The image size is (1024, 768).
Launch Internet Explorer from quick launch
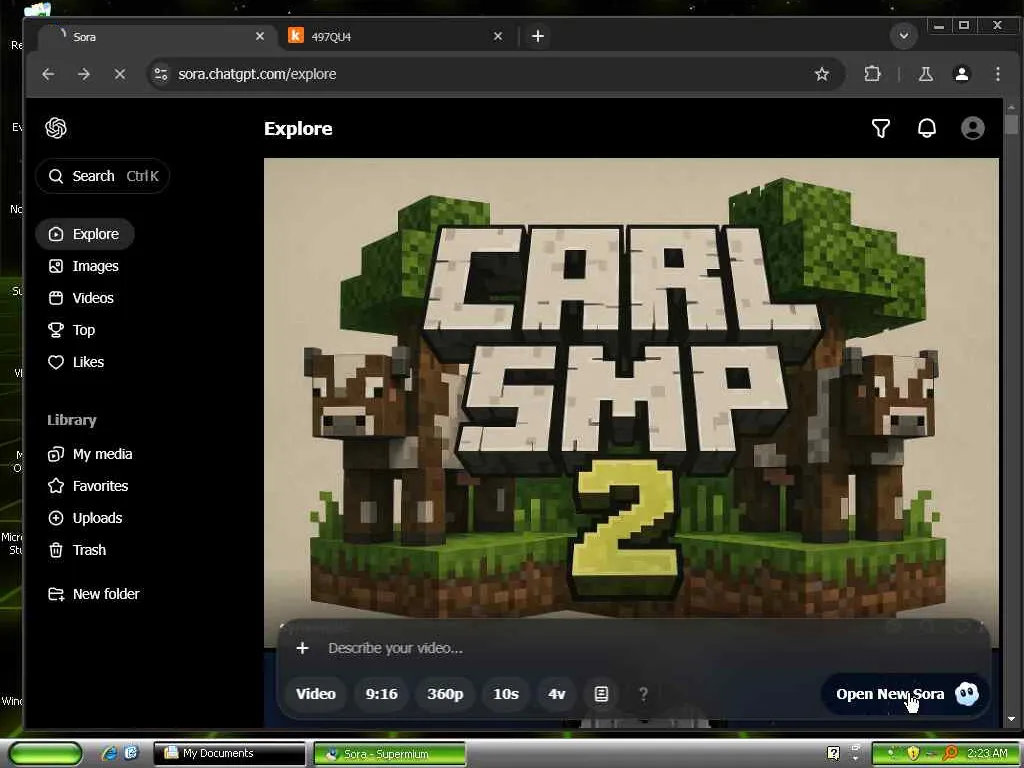click(109, 753)
